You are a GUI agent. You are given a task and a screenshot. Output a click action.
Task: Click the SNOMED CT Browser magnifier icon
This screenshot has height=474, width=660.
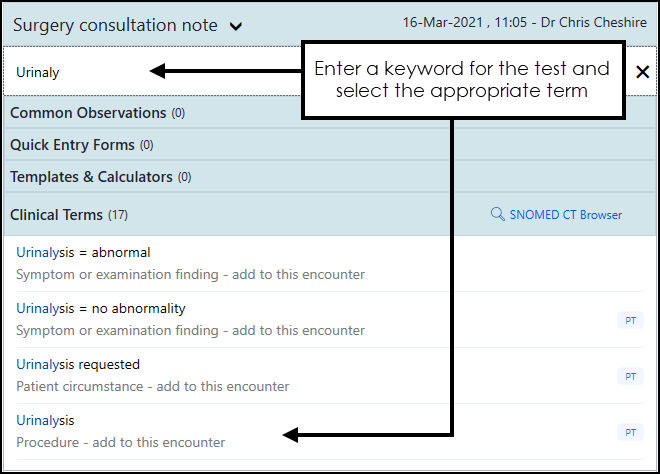497,214
